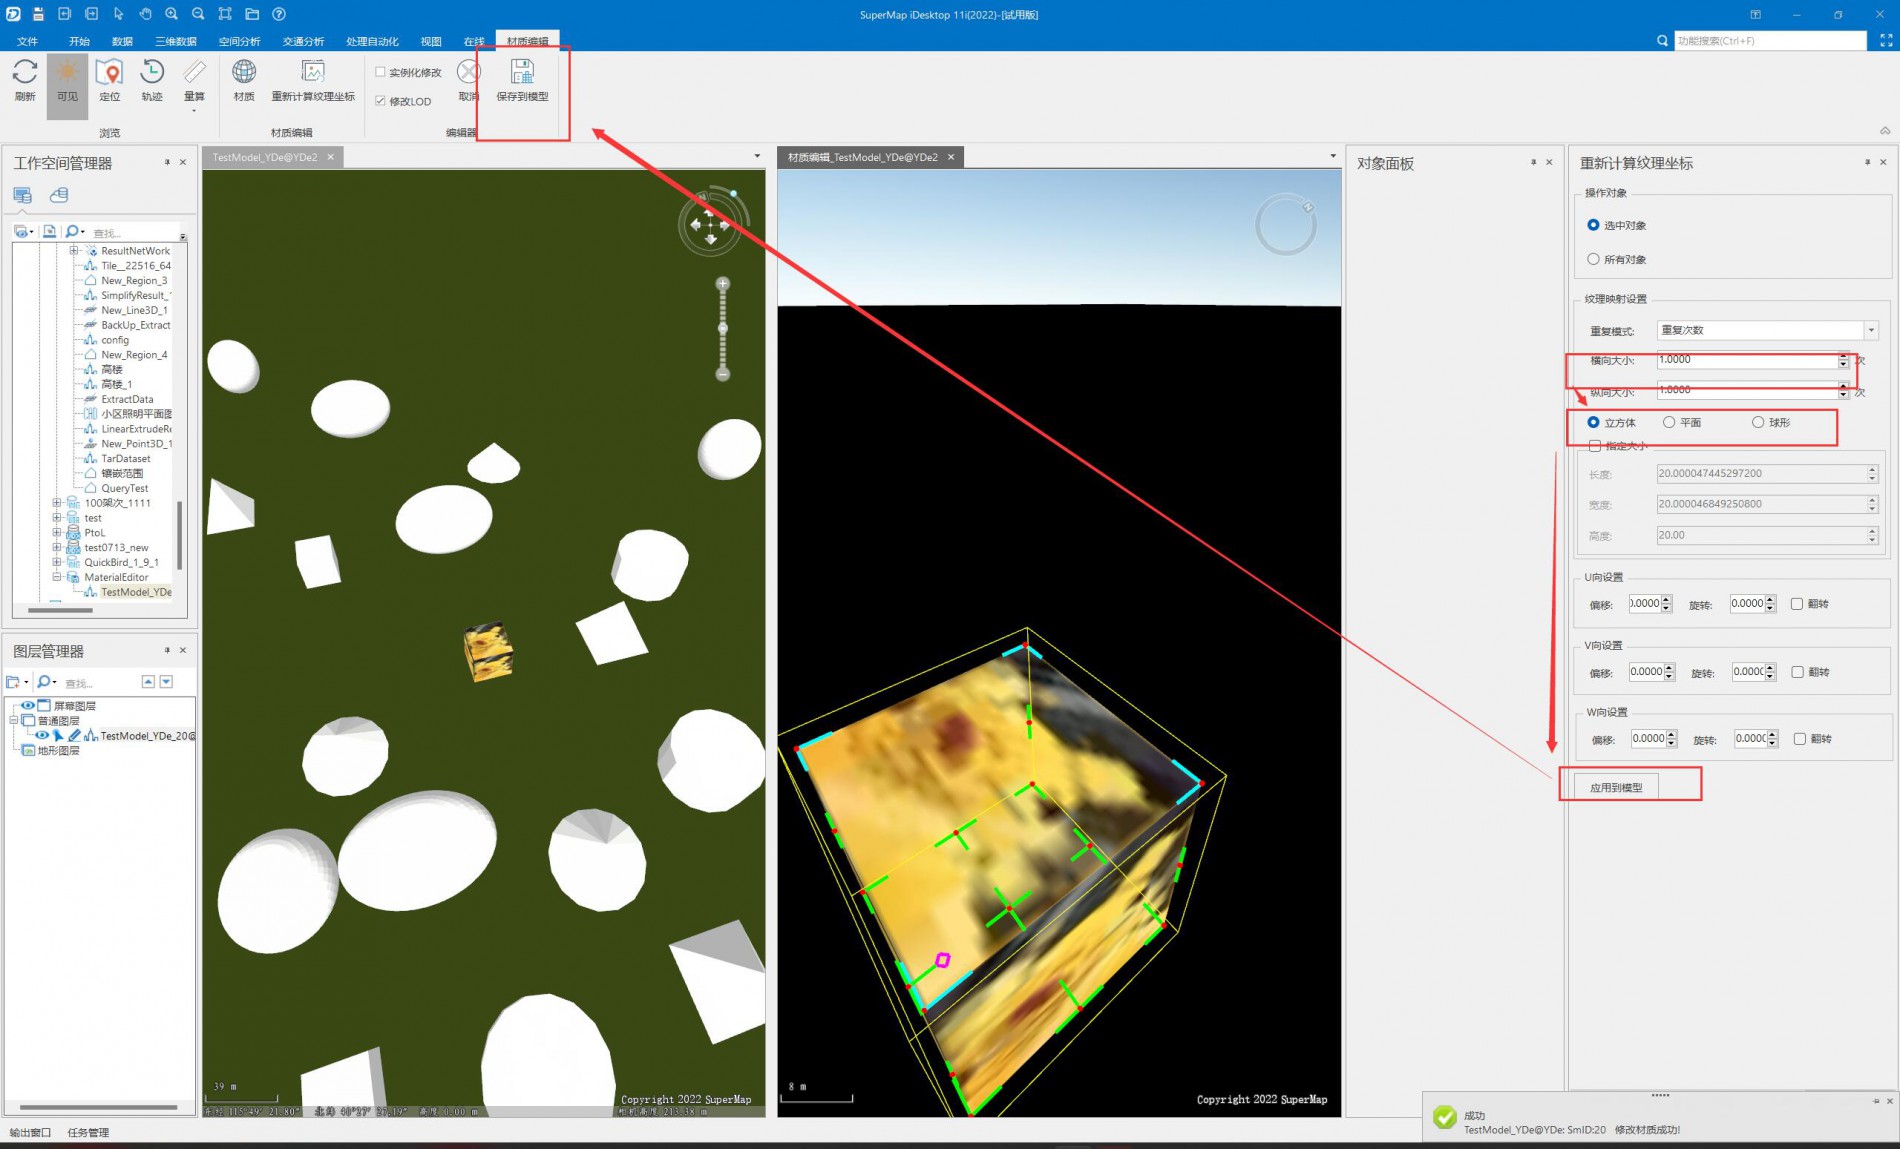Click the navigation compass in left scene
The image size is (1900, 1149).
711,224
